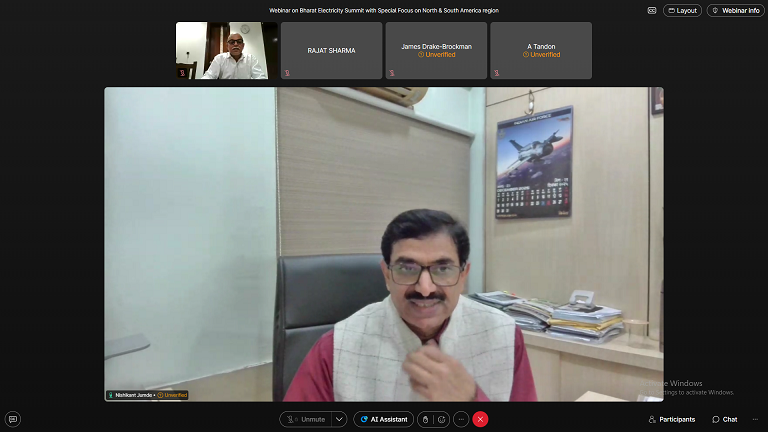Open the Participants panel

[671, 419]
